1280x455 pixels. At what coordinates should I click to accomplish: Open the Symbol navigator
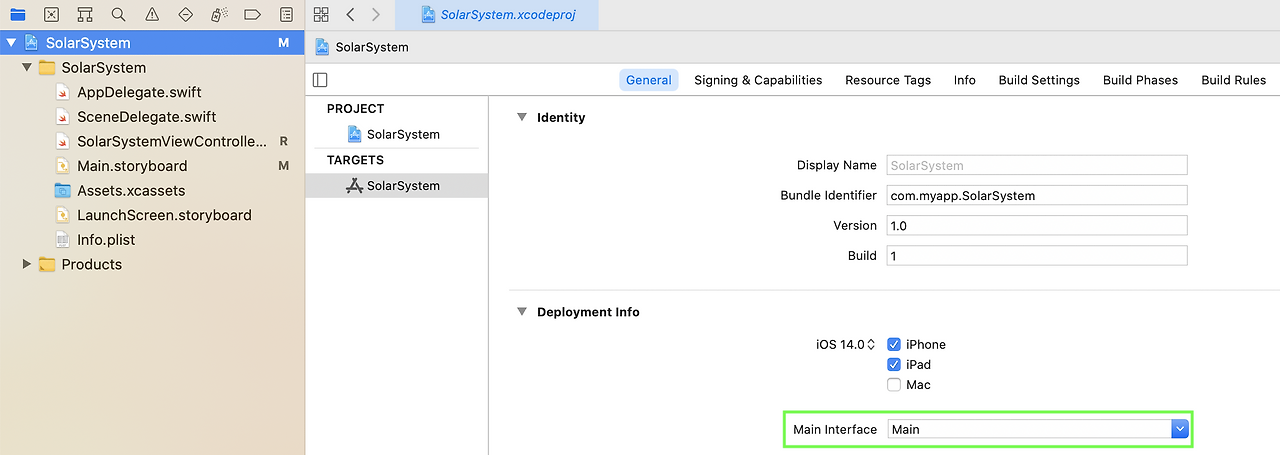[85, 15]
